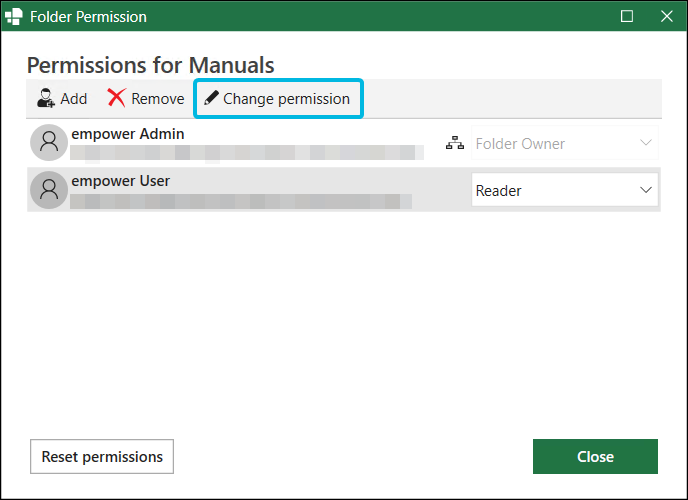This screenshot has width=688, height=500.
Task: Click the empower Admin name
Action: (x=128, y=134)
